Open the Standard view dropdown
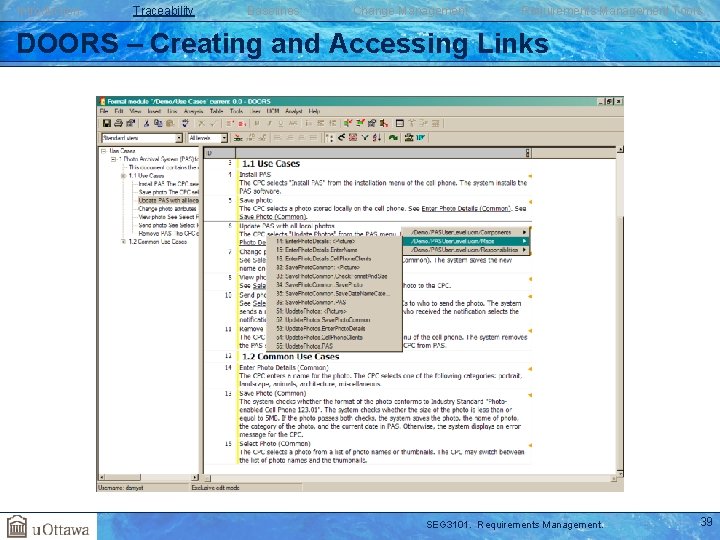The width and height of the screenshot is (720, 540). [179, 138]
